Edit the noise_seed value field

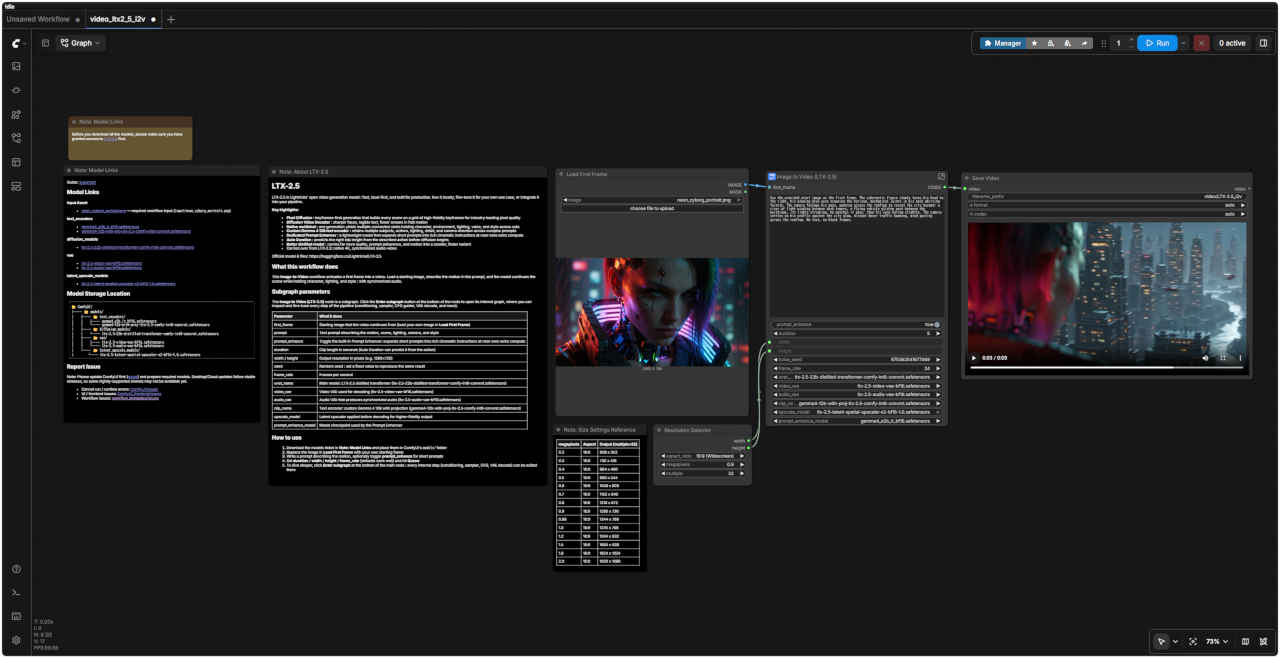[x=857, y=360]
